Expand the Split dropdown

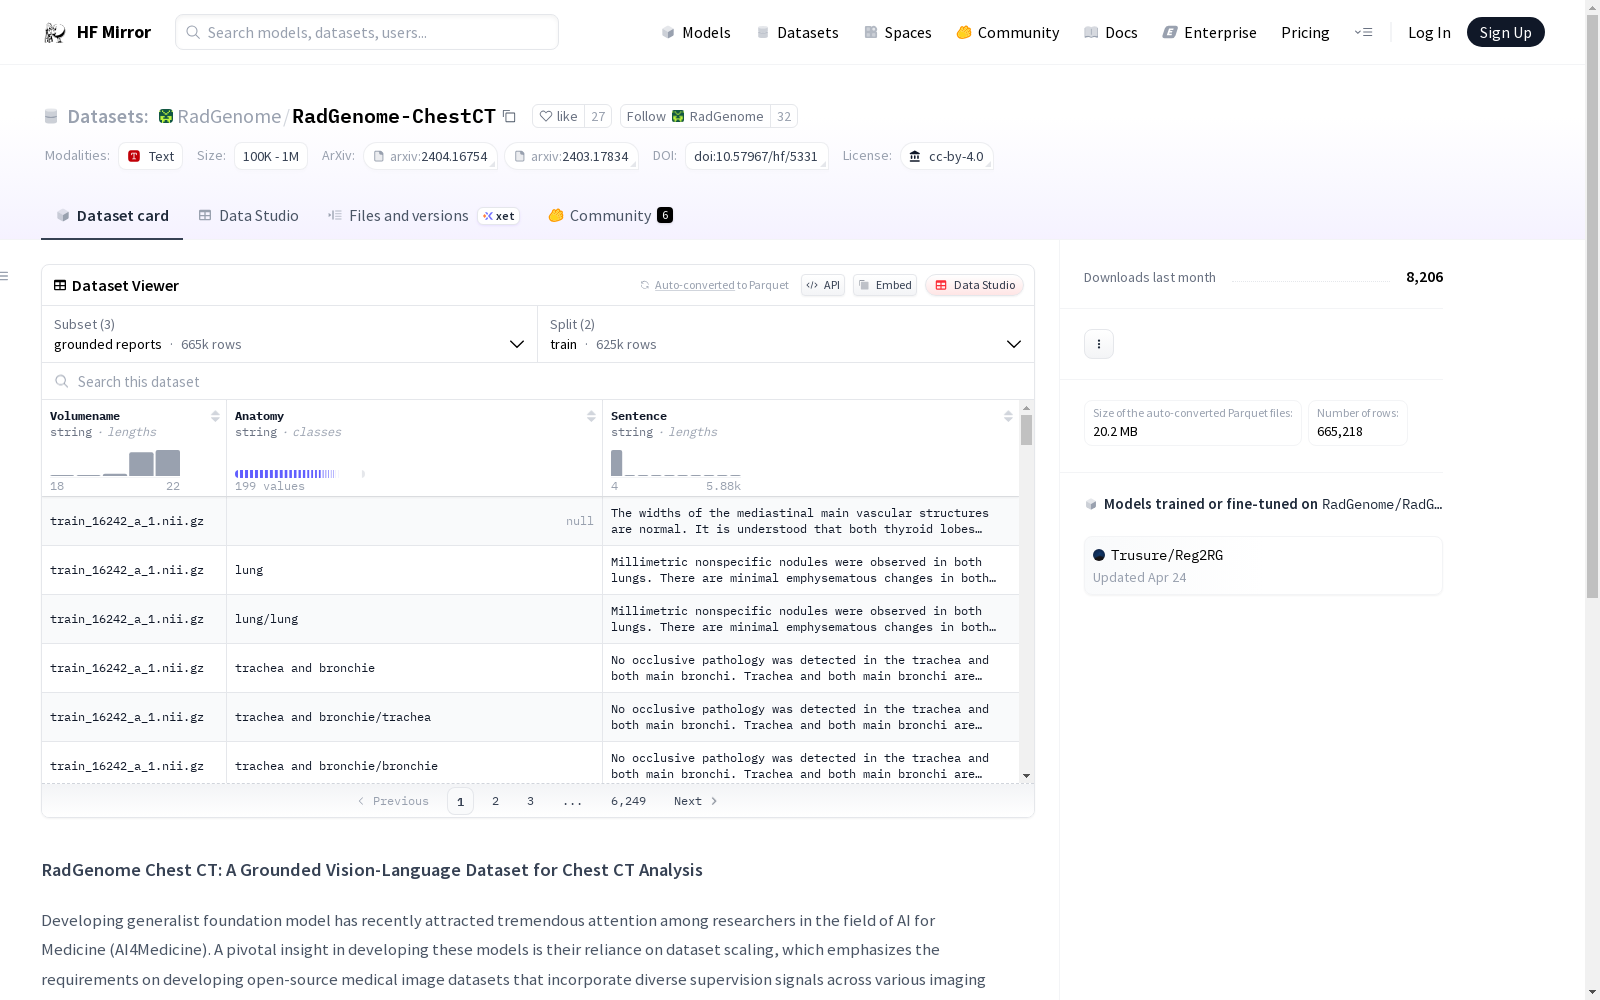(786, 334)
